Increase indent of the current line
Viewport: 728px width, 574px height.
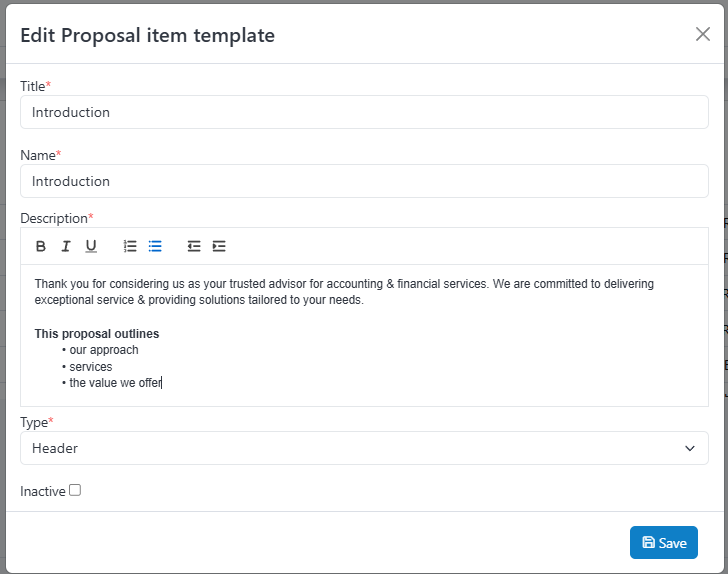click(219, 246)
